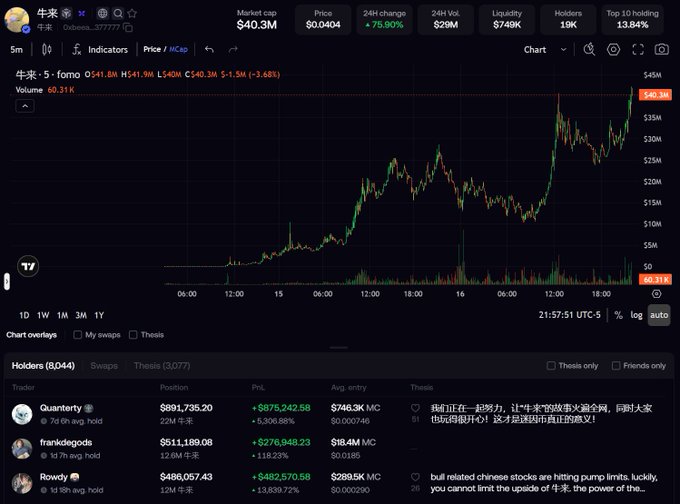Open frankdegods trader profile

click(66, 442)
